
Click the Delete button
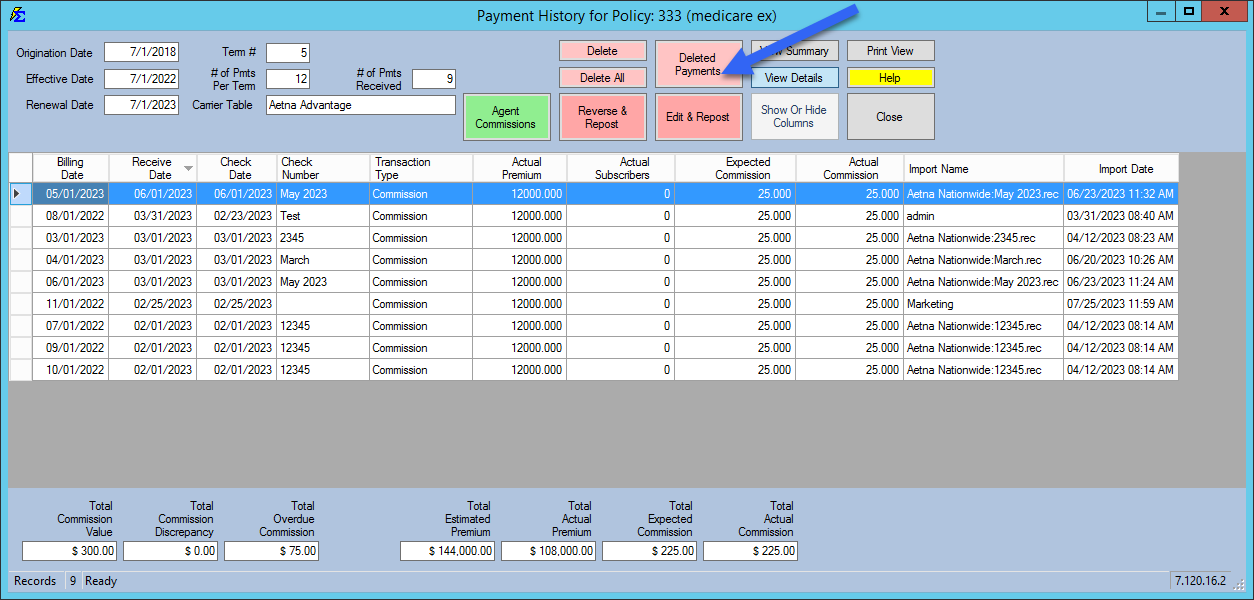[602, 50]
